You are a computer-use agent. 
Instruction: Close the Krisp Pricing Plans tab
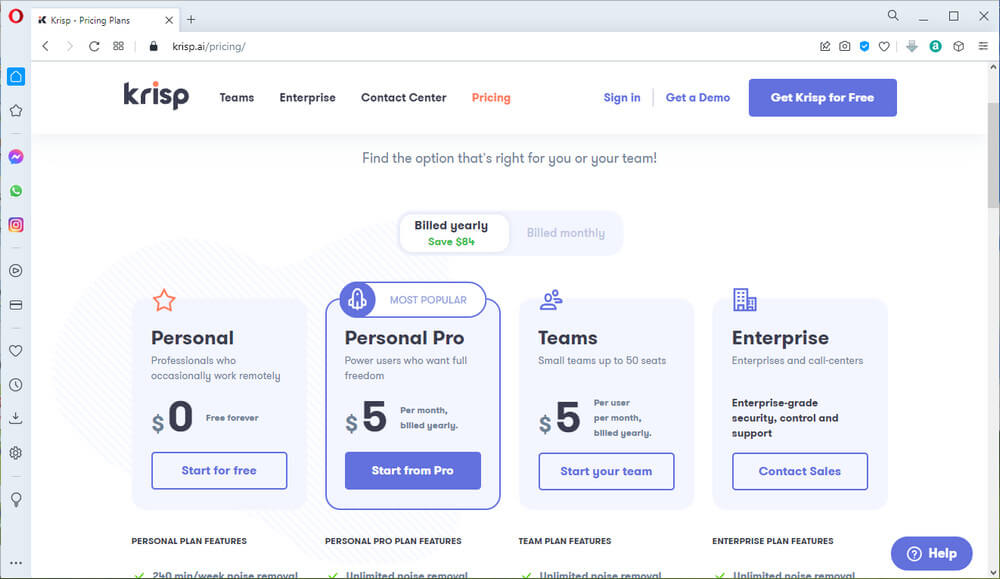169,20
